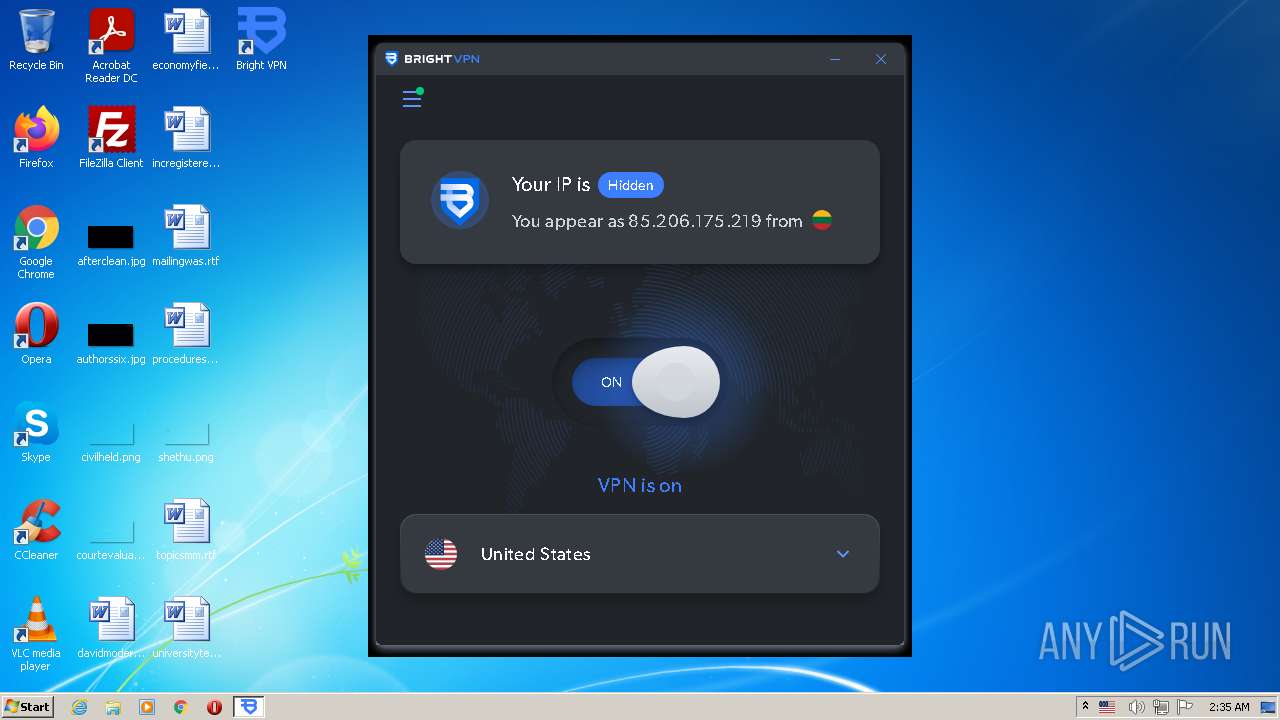Click the BrightVPN title bar logo
The image size is (1280, 720).
coord(432,59)
